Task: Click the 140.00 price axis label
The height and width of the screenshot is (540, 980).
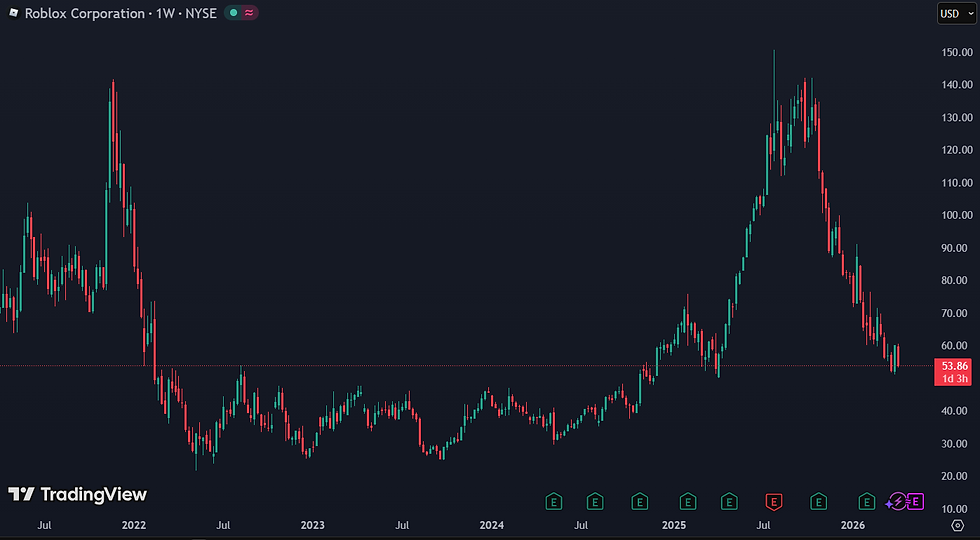Action: pyautogui.click(x=957, y=85)
